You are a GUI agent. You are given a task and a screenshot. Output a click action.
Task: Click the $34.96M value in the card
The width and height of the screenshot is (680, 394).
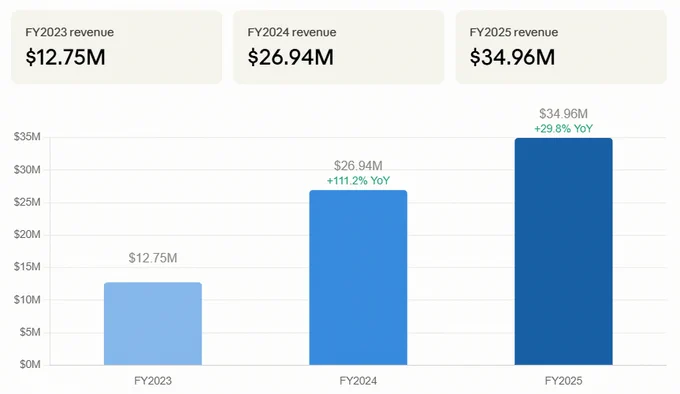[x=512, y=57]
